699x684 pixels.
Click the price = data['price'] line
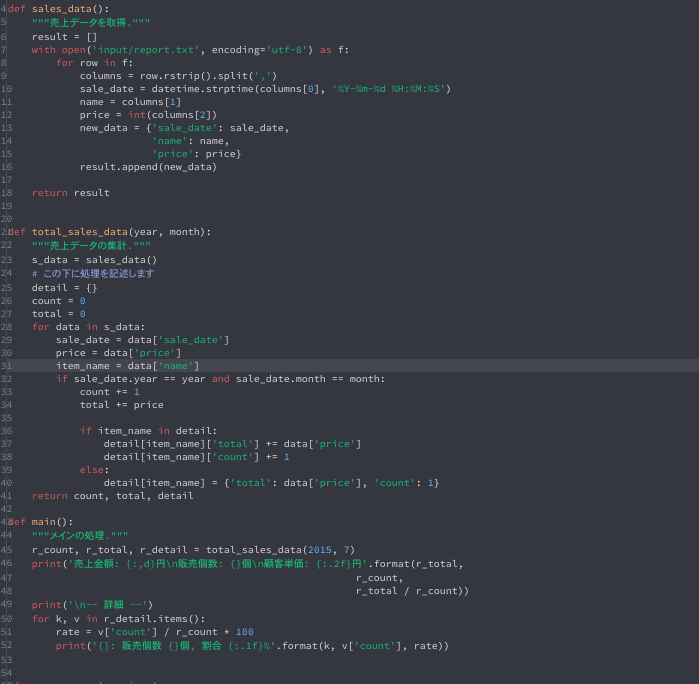[119, 353]
